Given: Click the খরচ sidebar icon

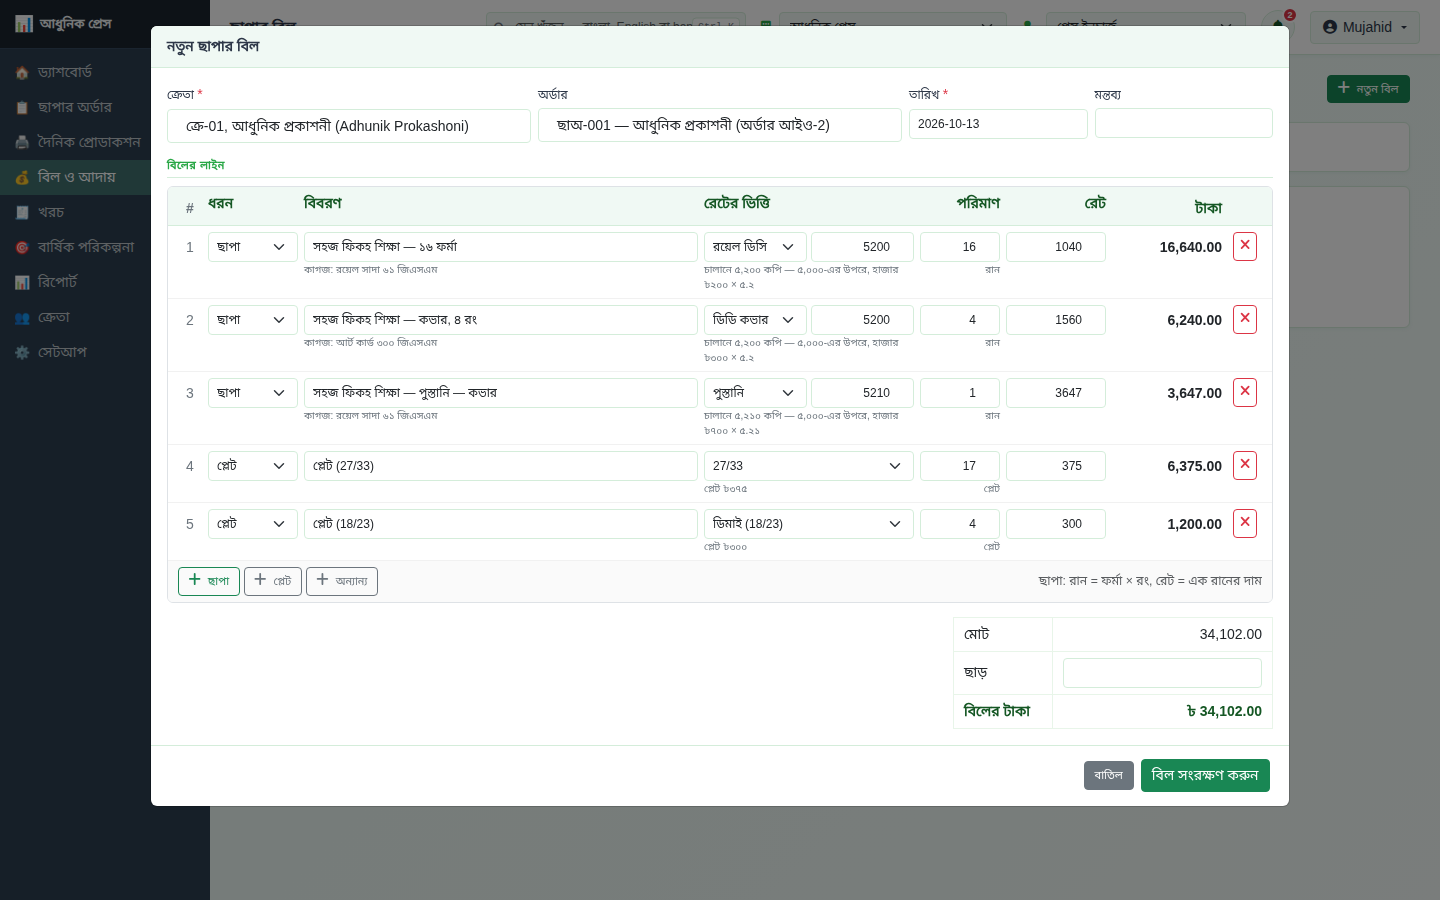Looking at the screenshot, I should pos(22,213).
